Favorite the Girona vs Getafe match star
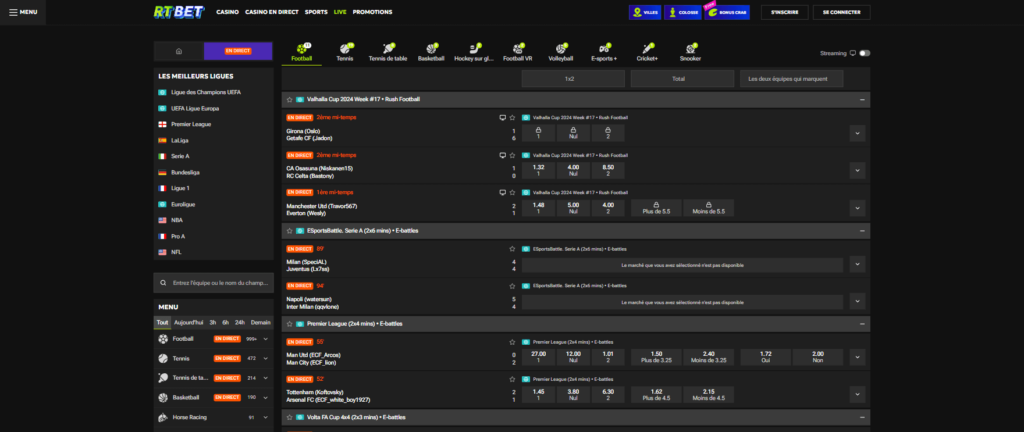Viewport: 1024px width, 432px height. 512,117
